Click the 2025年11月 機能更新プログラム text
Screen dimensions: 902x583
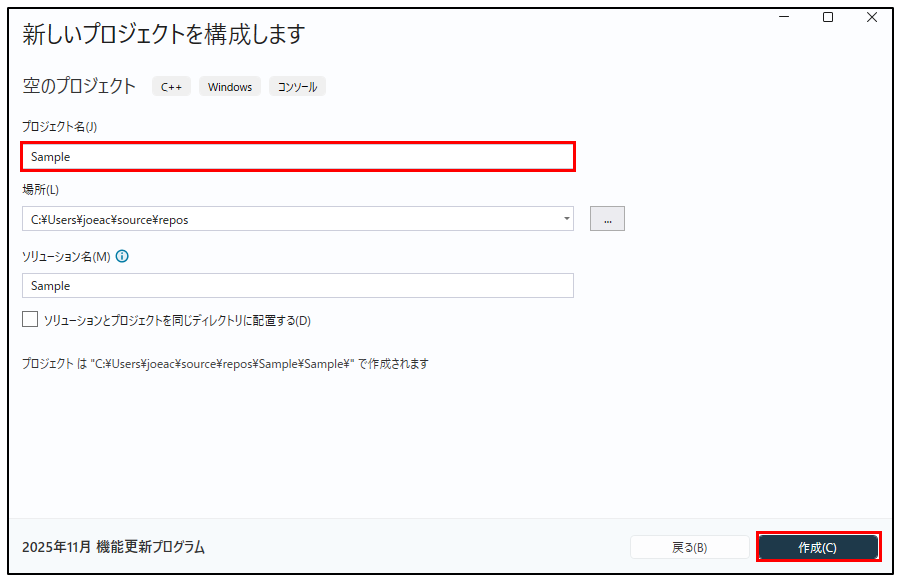tap(113, 547)
